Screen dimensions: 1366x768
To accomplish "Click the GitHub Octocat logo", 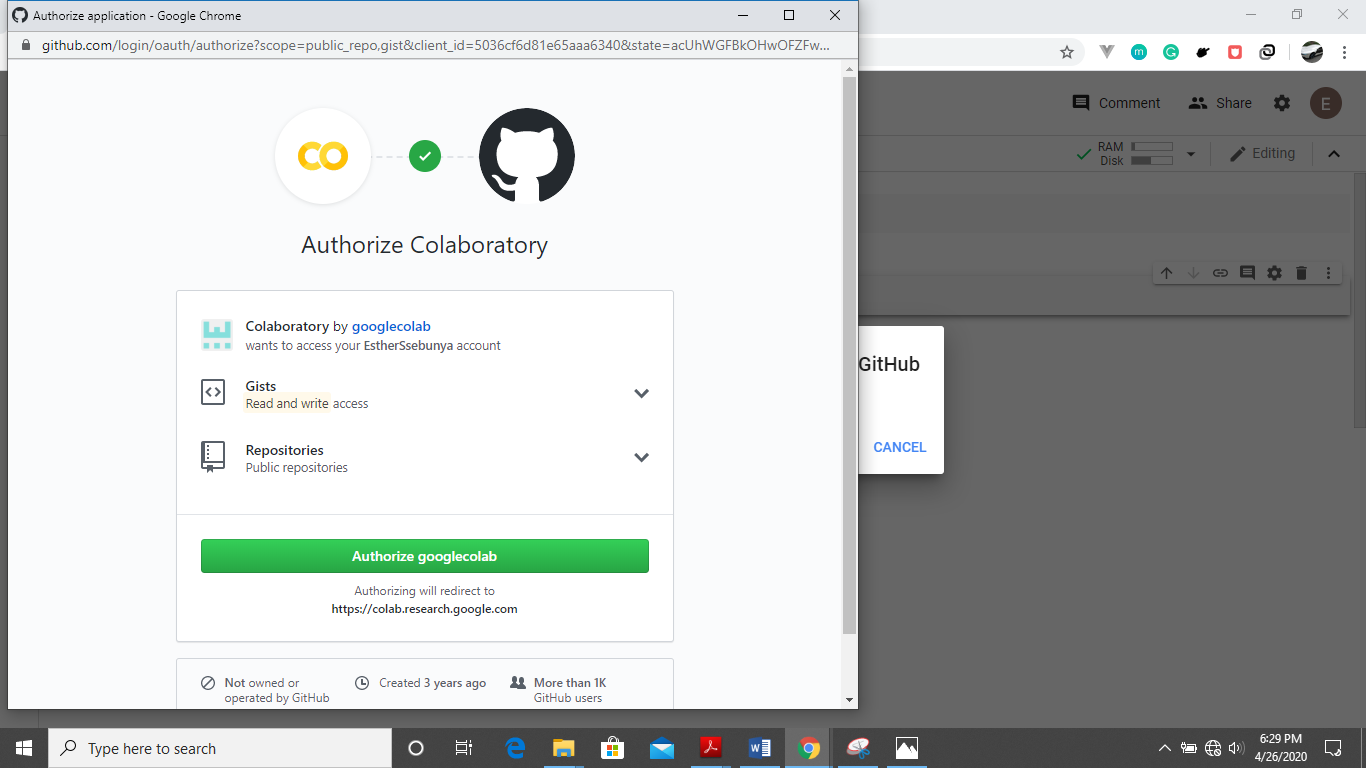I will coord(527,156).
